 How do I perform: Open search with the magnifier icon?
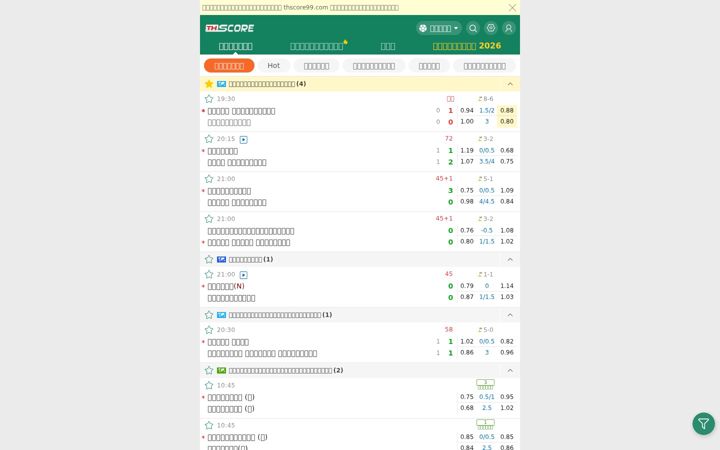[472, 28]
